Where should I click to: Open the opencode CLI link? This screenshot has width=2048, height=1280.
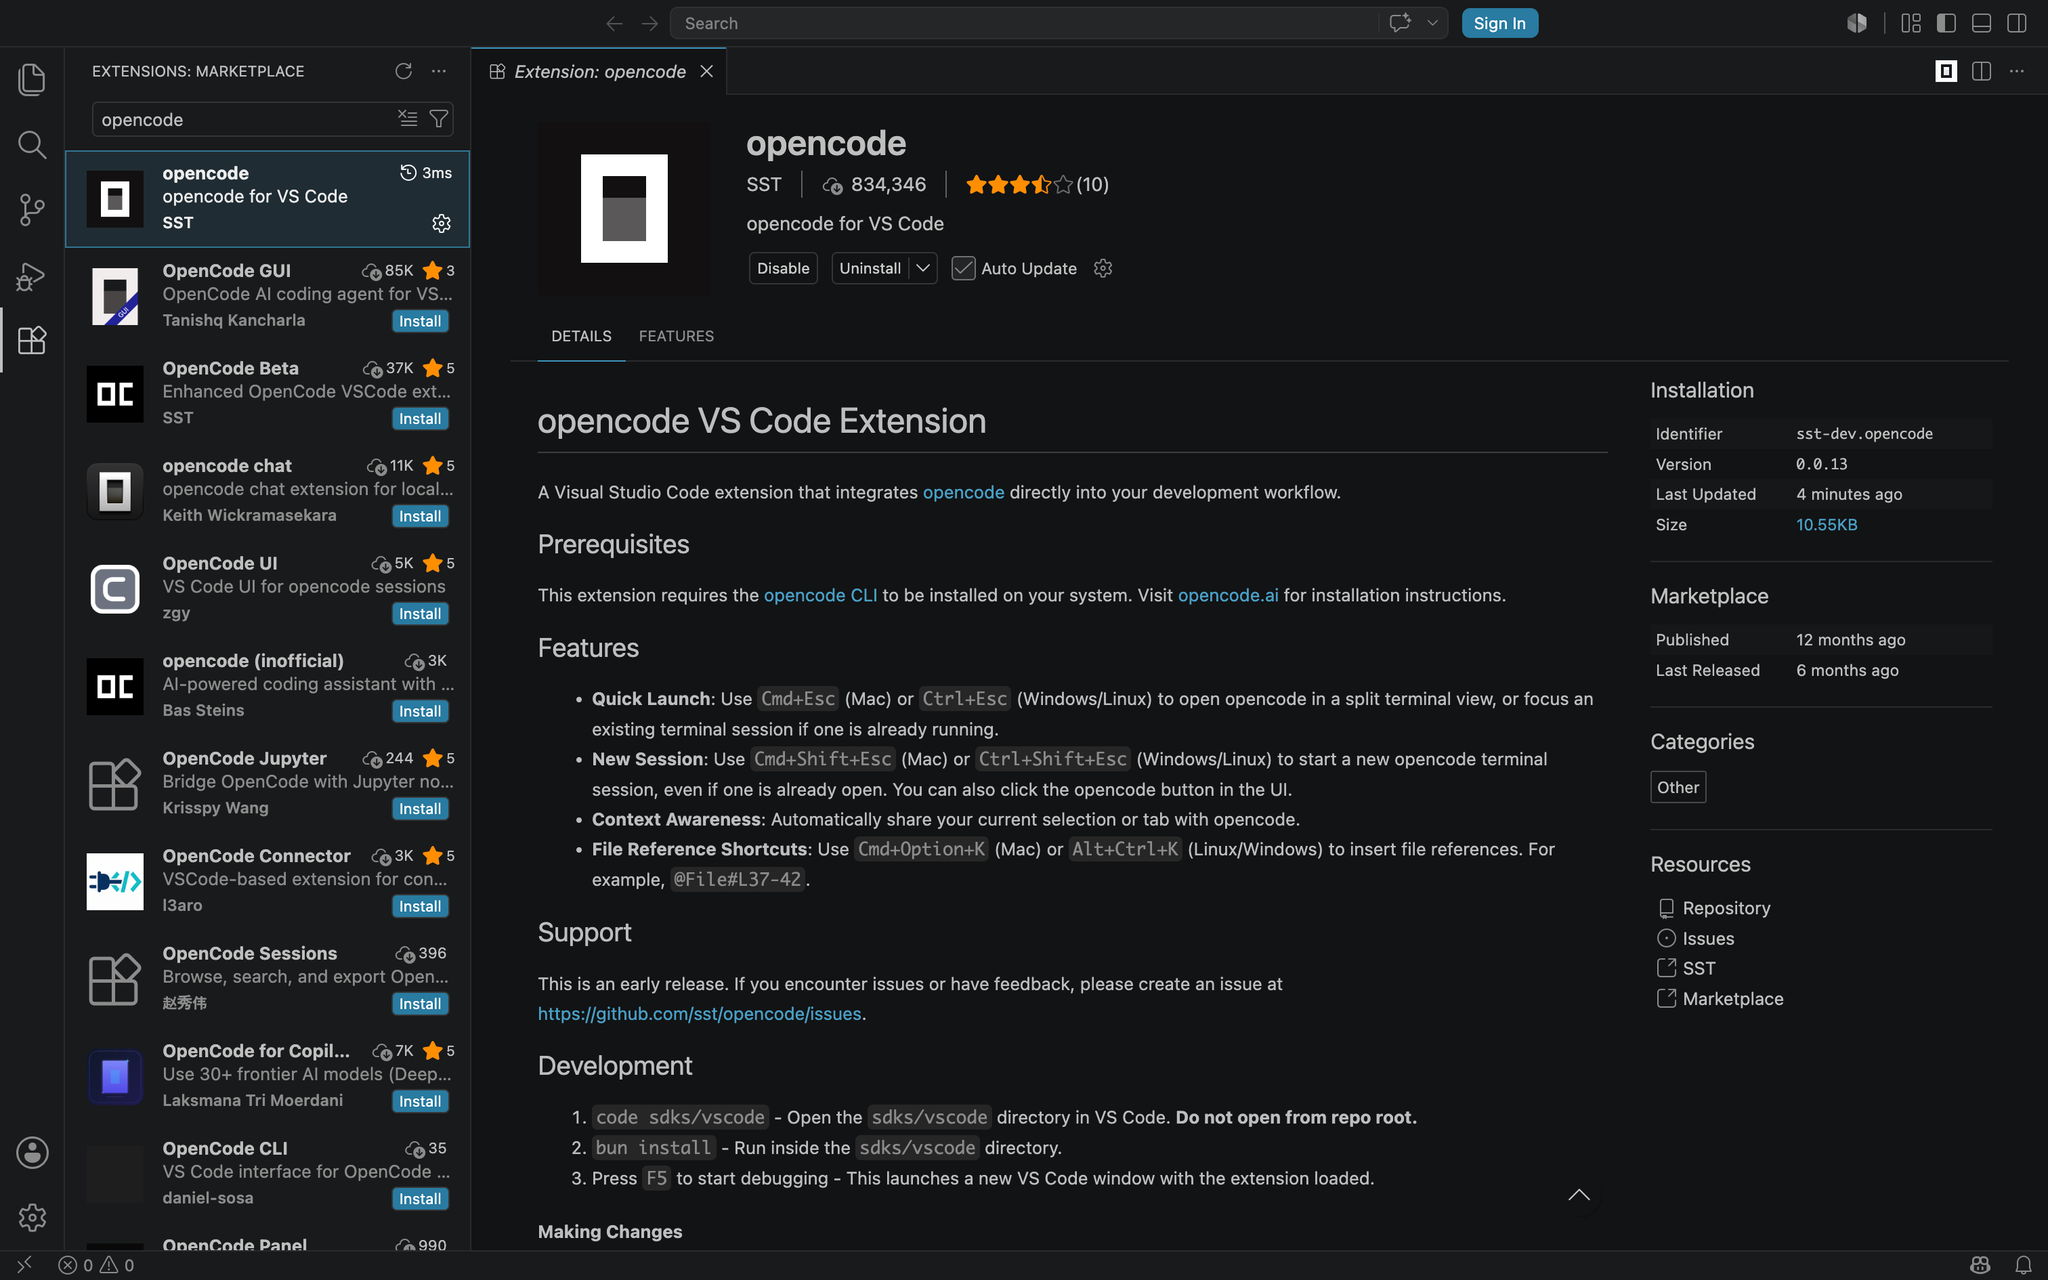[x=820, y=595]
